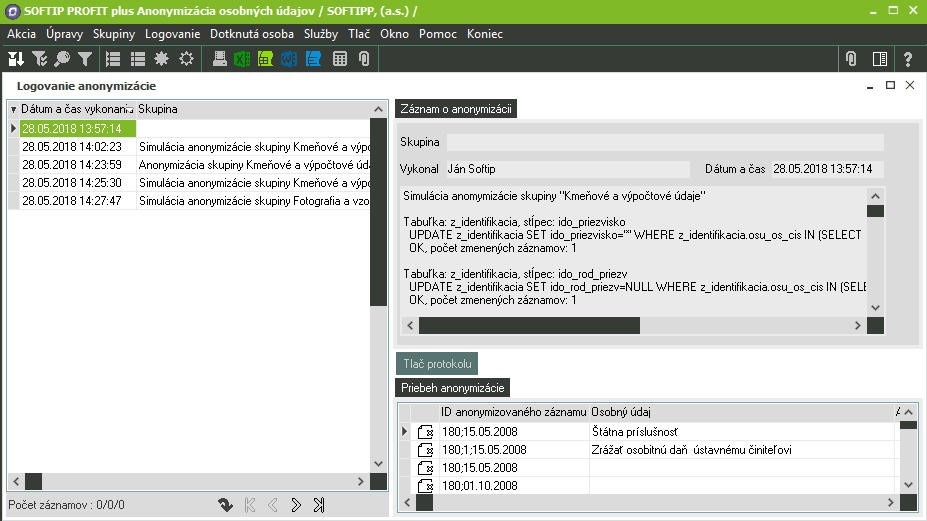Click the sort icon at toolbar start
This screenshot has height=521, width=927.
click(x=16, y=59)
